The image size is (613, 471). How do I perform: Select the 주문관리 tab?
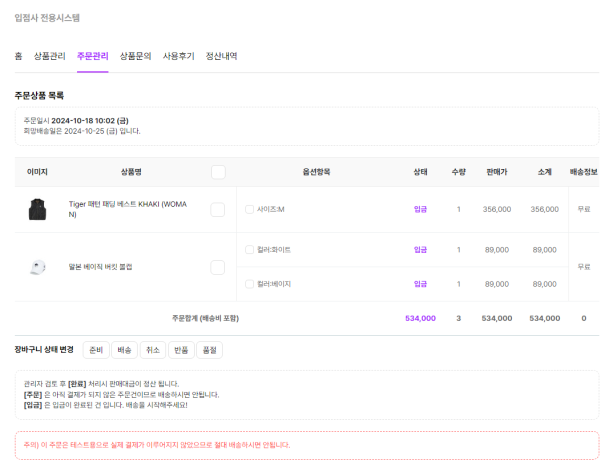pos(93,56)
